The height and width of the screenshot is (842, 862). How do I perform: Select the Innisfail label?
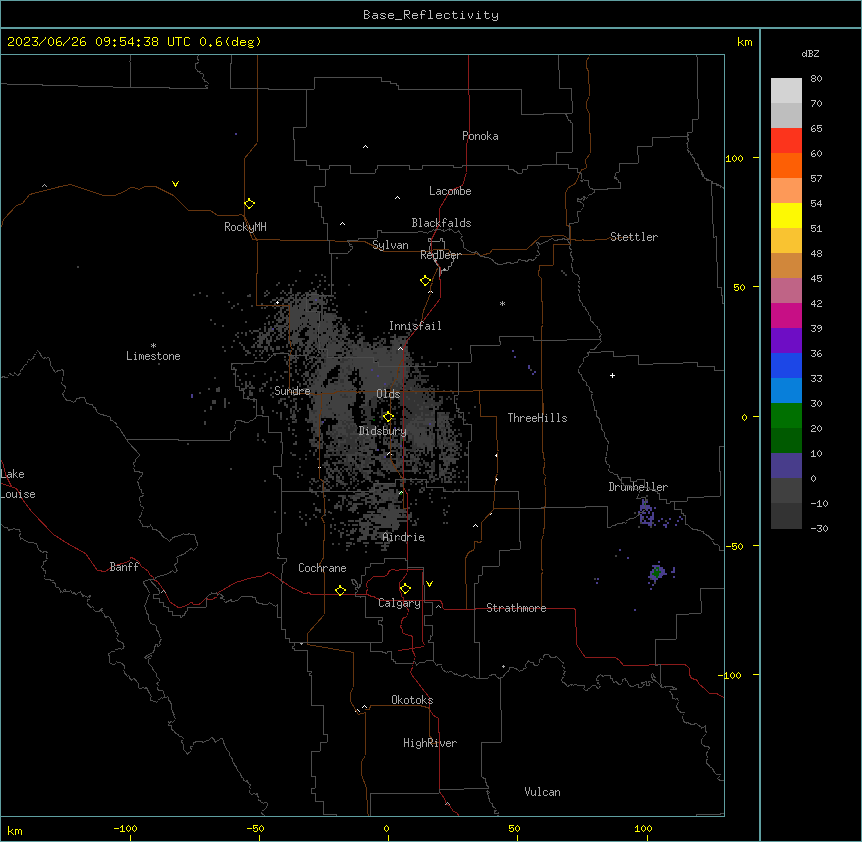tap(415, 326)
